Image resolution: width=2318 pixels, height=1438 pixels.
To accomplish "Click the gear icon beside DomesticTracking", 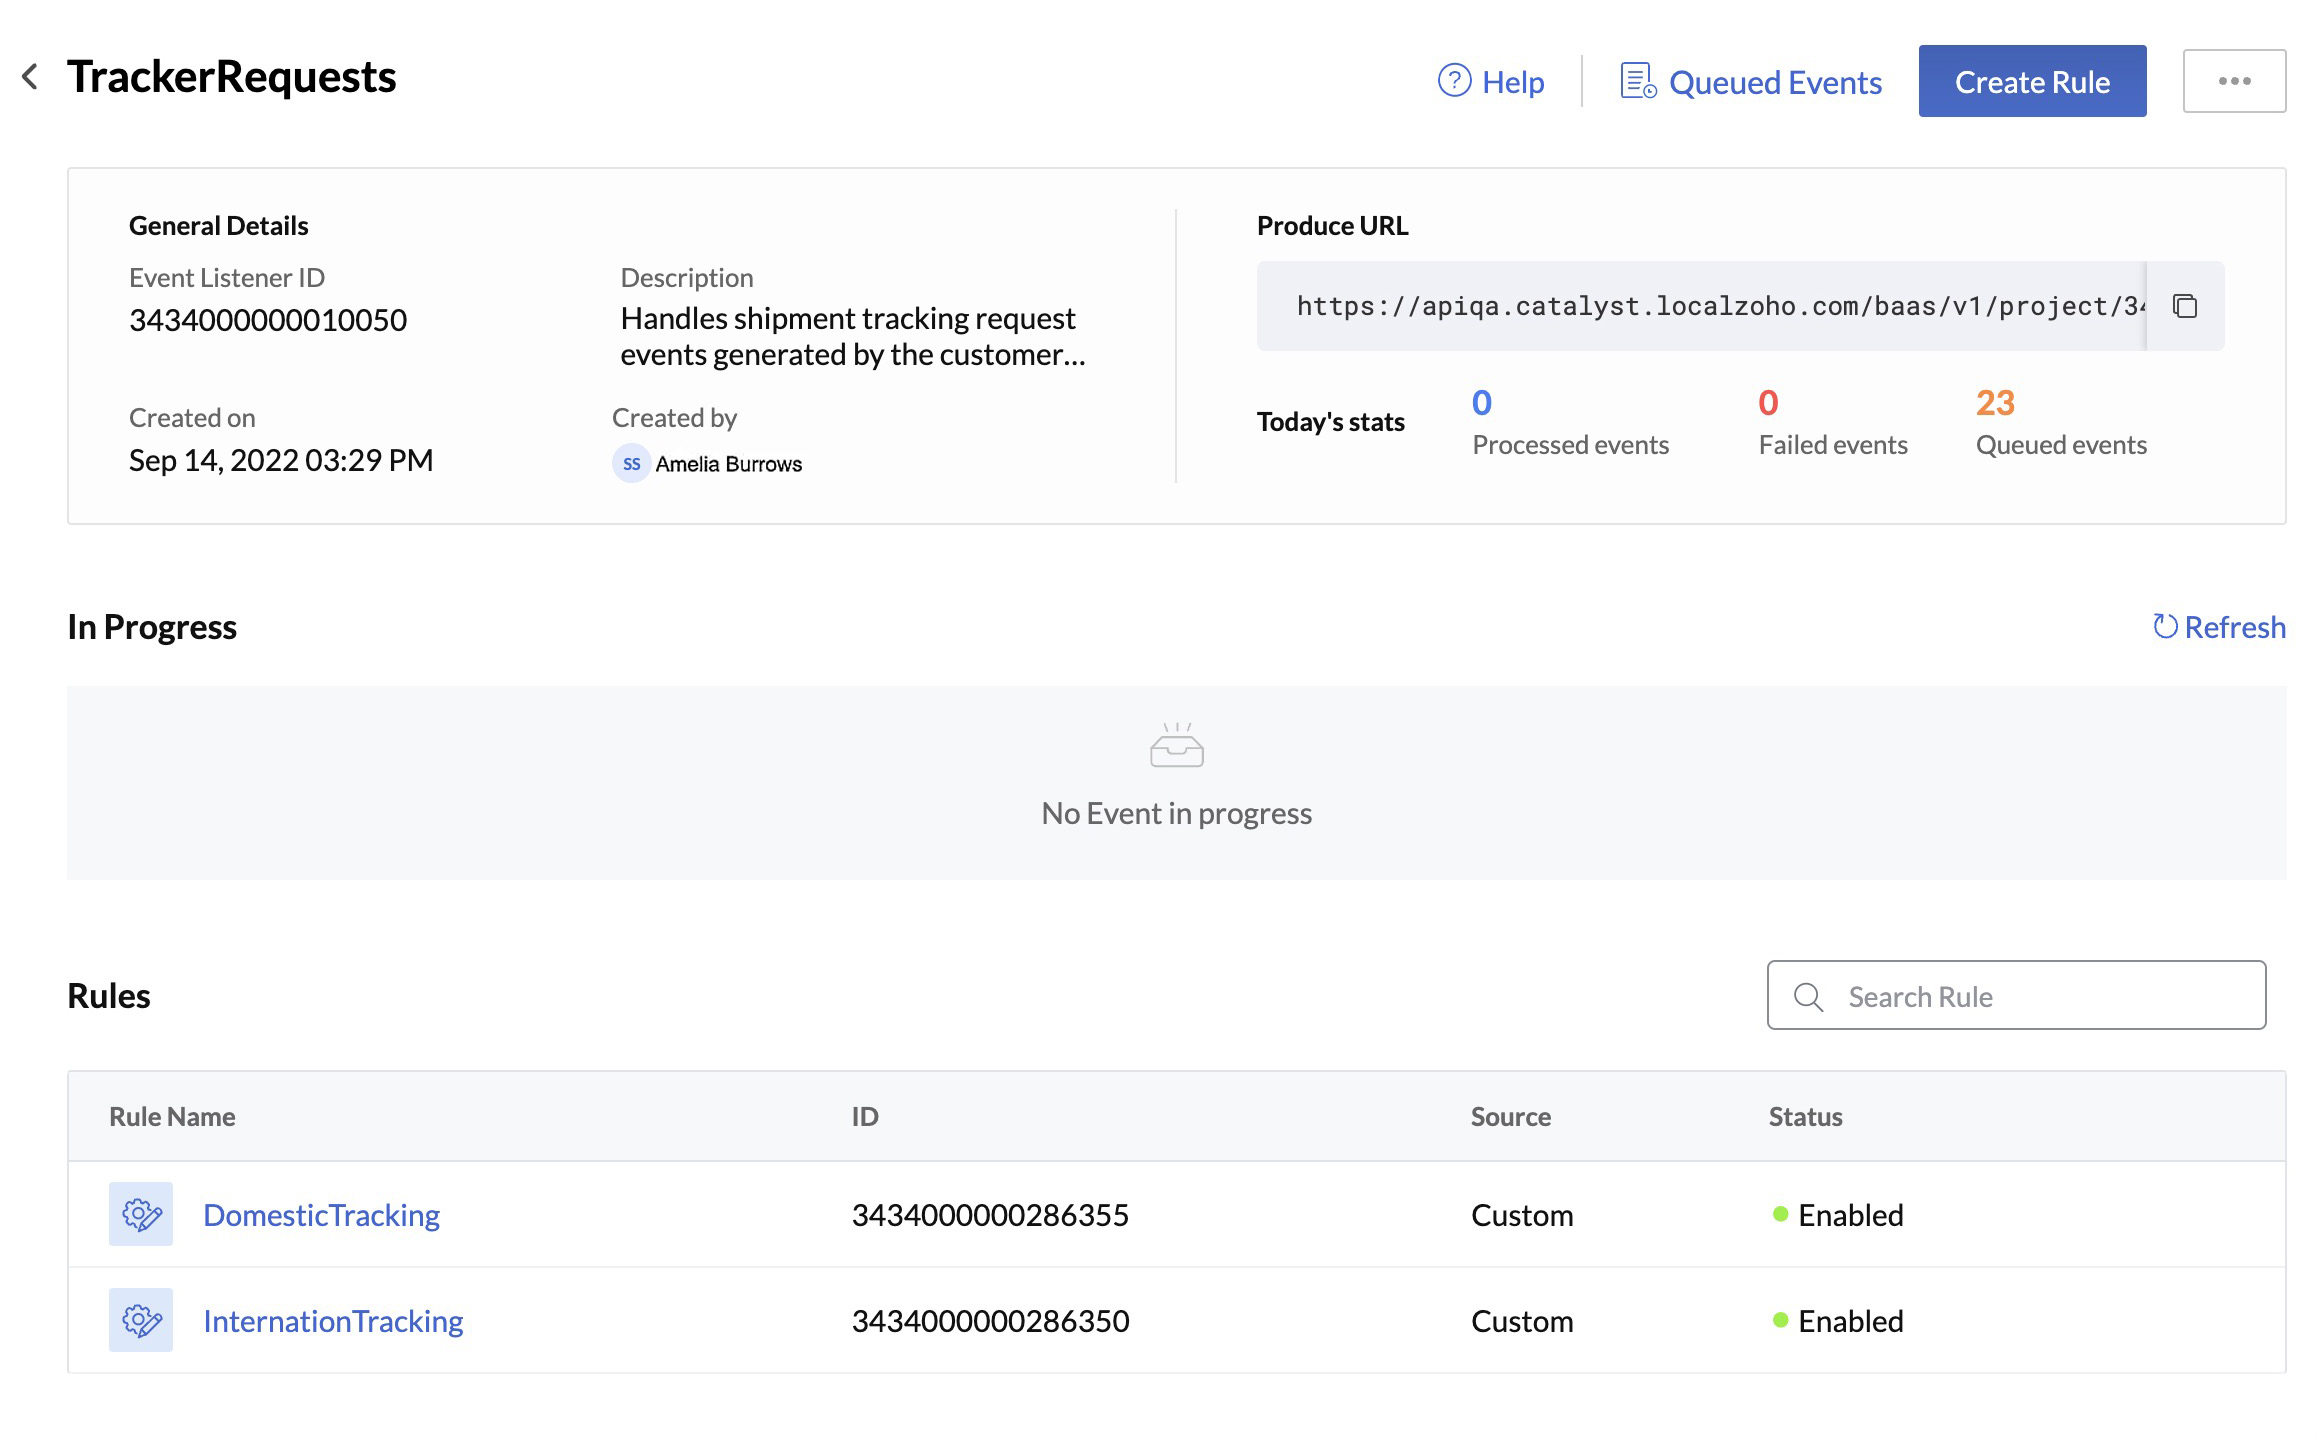I will [141, 1215].
